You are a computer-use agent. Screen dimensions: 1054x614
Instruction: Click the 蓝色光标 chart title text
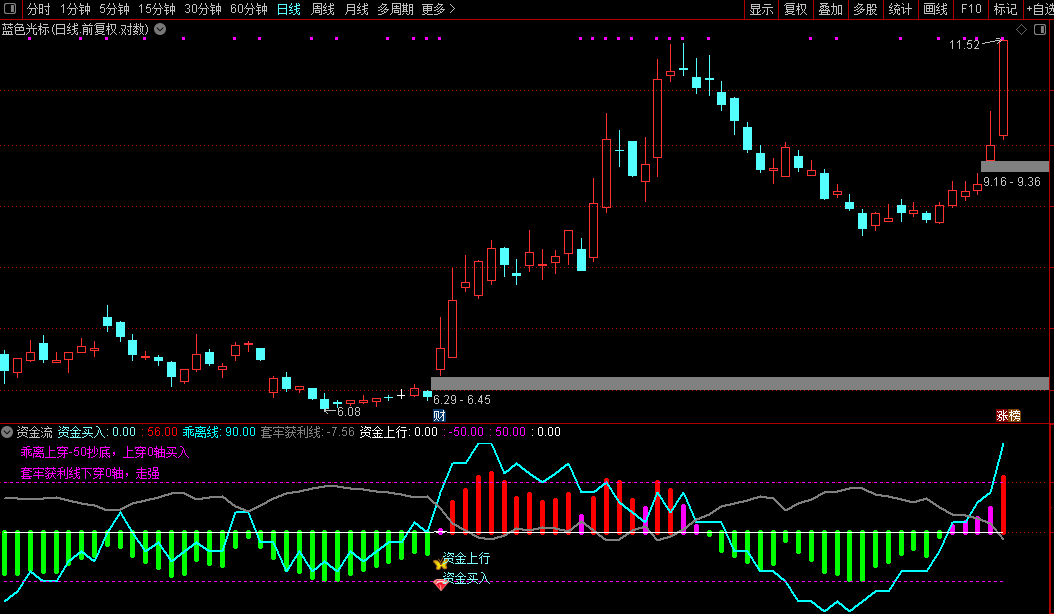click(75, 29)
